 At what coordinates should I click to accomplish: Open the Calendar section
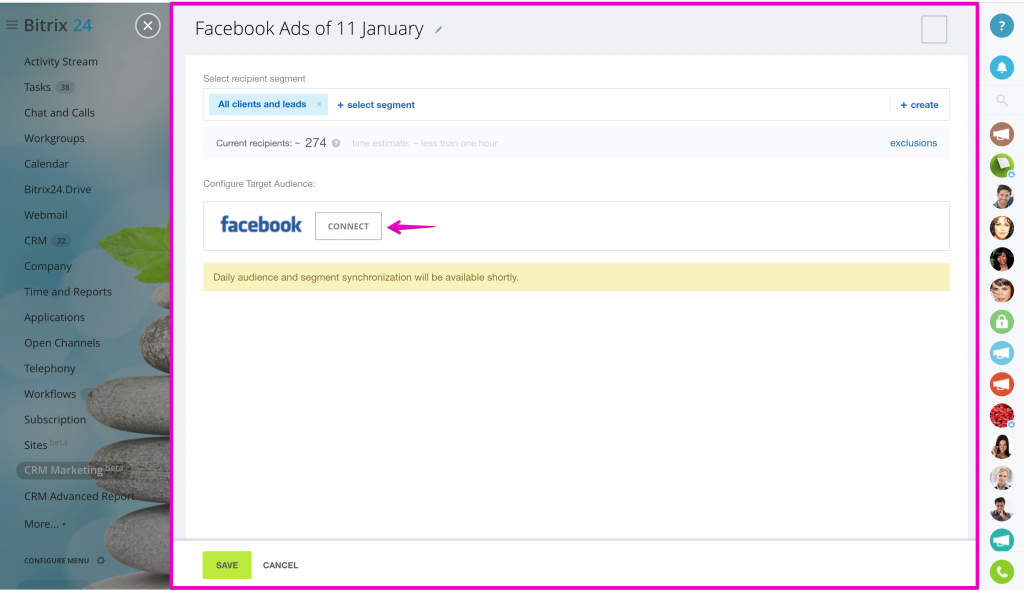click(x=46, y=164)
